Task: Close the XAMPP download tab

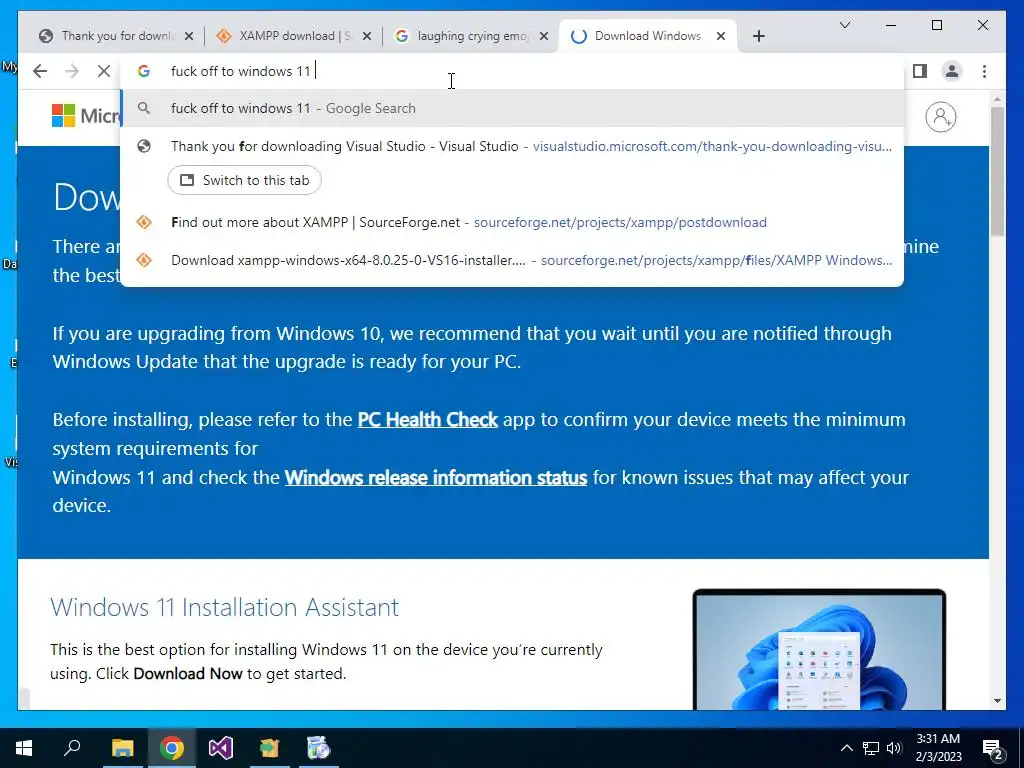Action: (x=366, y=36)
